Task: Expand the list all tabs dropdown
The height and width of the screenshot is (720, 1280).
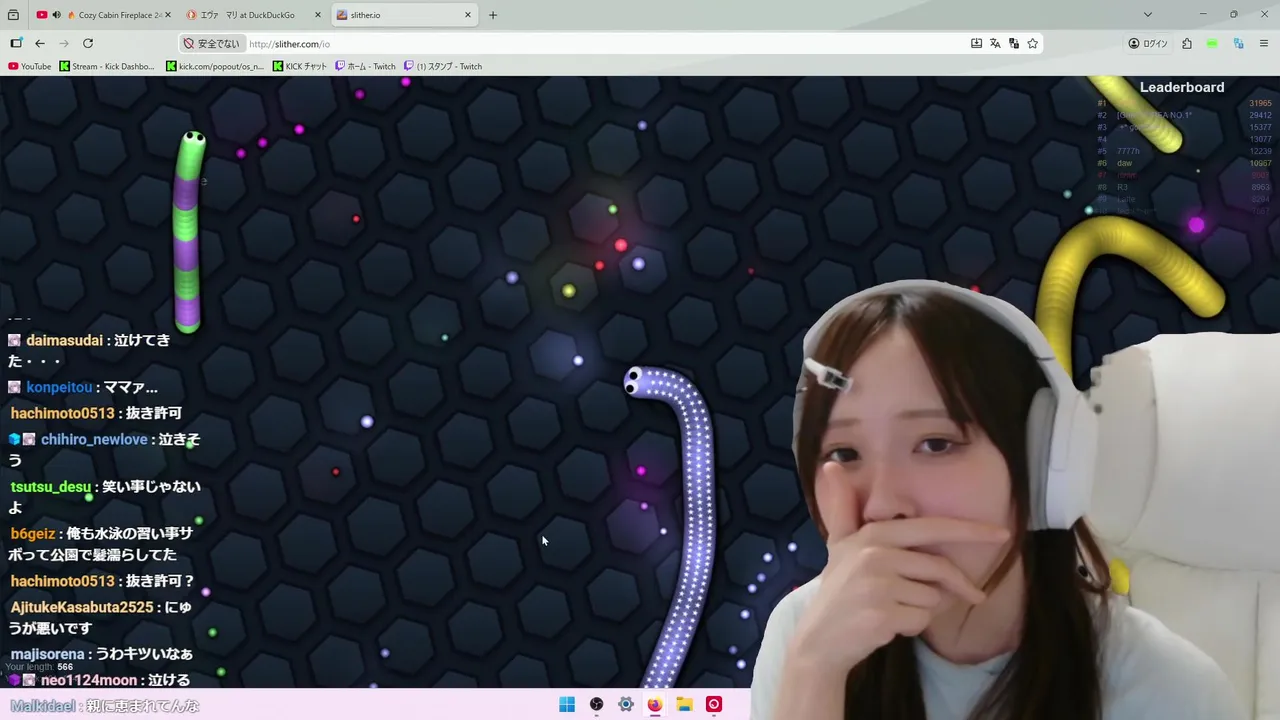Action: [x=1148, y=15]
